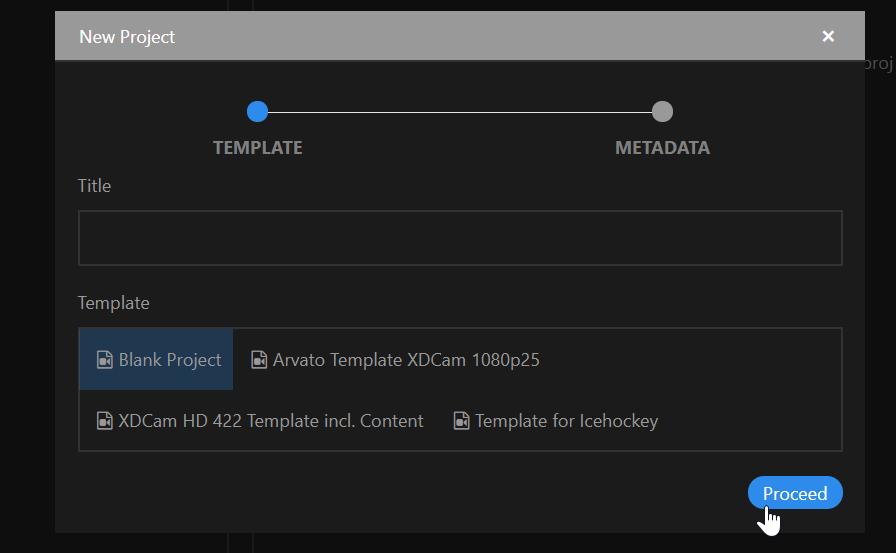Click the Arvato Template file icon
The height and width of the screenshot is (553, 896).
259,360
